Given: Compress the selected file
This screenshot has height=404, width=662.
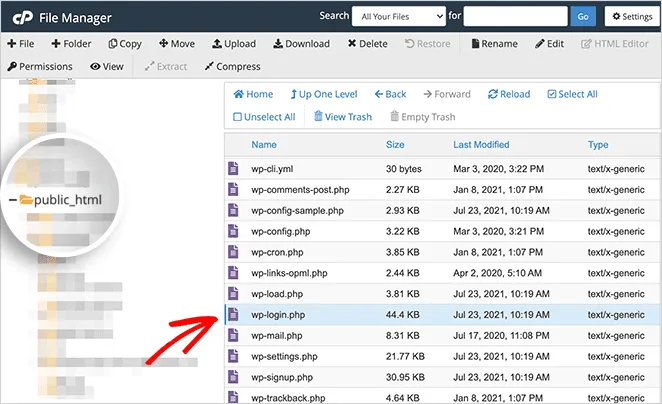Looking at the screenshot, I should click(232, 66).
